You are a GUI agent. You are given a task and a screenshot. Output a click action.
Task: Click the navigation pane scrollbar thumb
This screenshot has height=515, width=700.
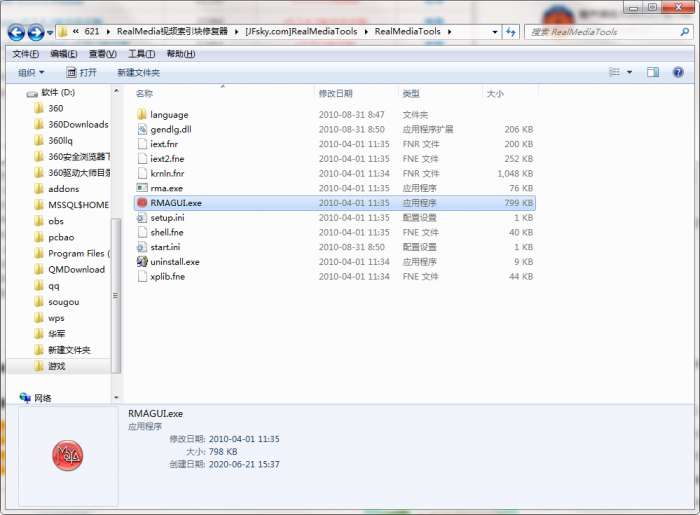[116, 295]
